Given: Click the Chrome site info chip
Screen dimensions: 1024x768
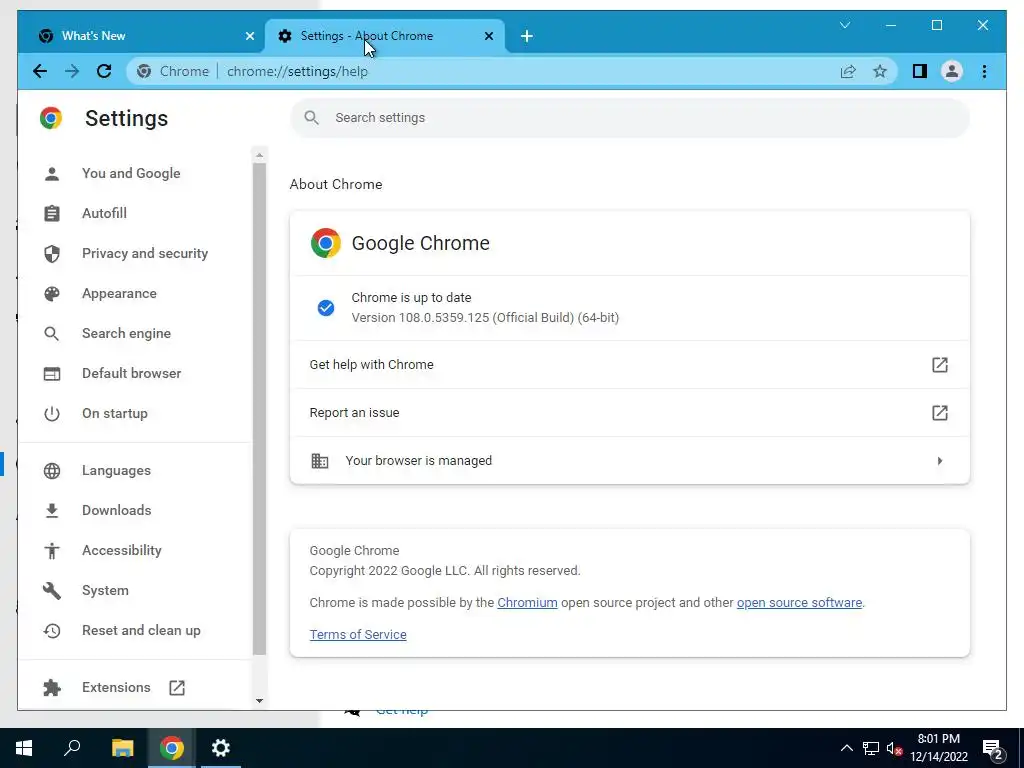Looking at the screenshot, I should point(173,71).
